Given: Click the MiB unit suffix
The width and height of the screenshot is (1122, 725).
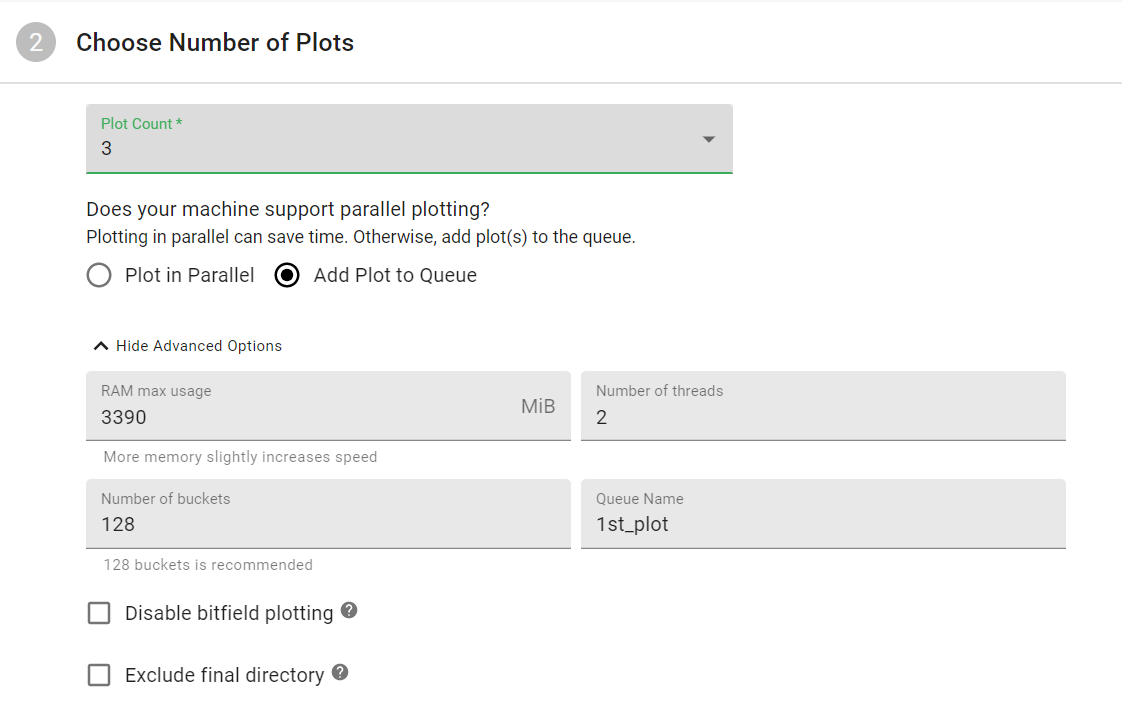Looking at the screenshot, I should (x=538, y=406).
